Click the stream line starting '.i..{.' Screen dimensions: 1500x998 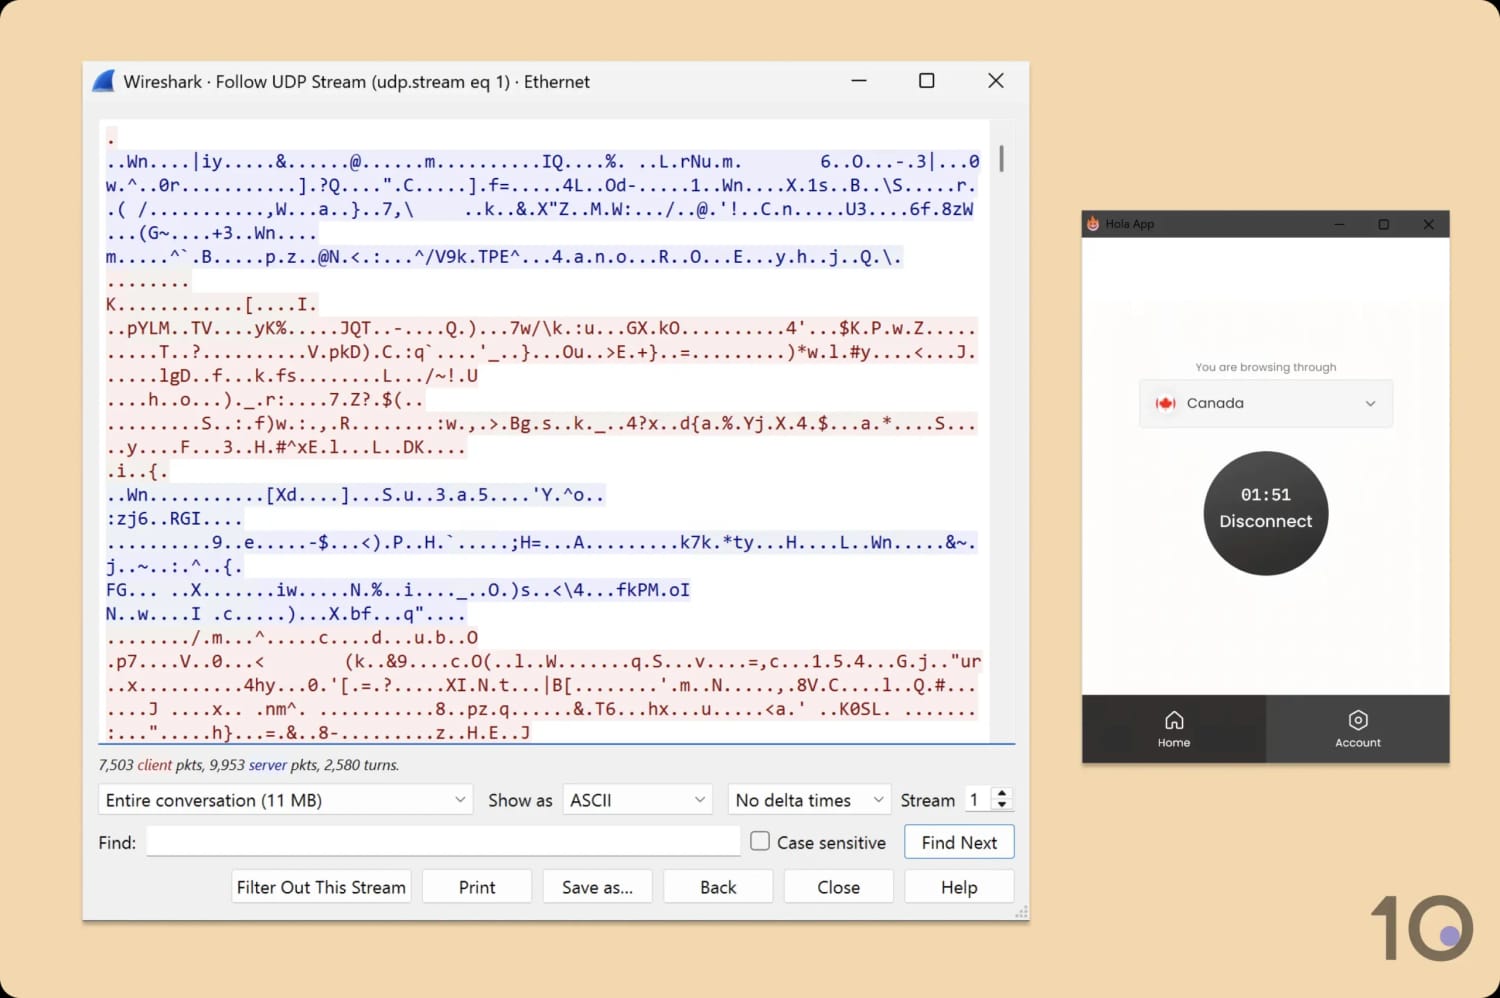click(x=137, y=471)
